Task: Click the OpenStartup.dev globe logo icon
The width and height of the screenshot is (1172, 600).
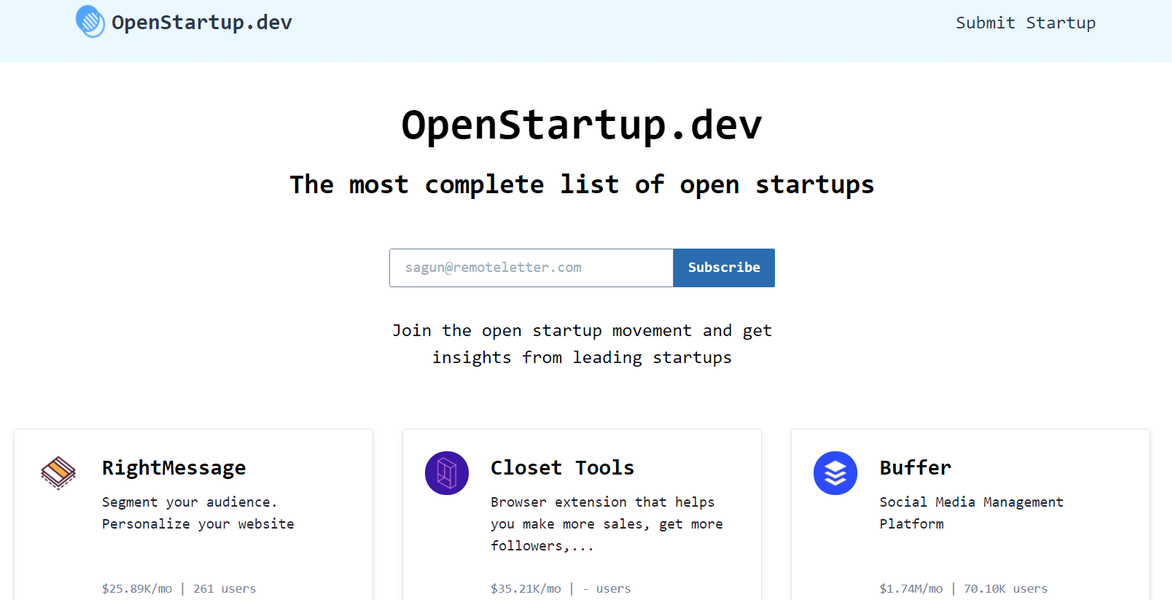Action: tap(90, 21)
